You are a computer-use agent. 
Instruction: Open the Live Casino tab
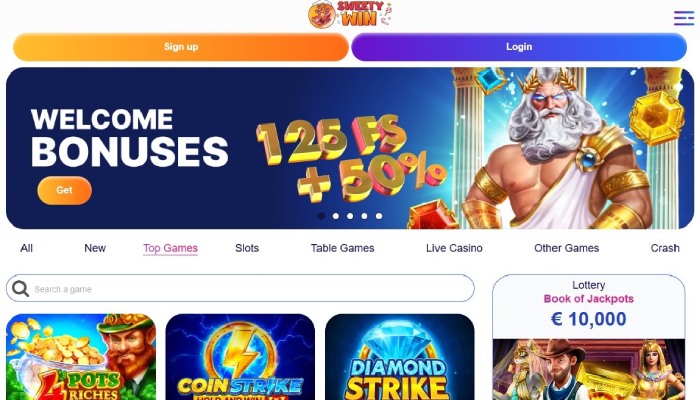pos(454,248)
